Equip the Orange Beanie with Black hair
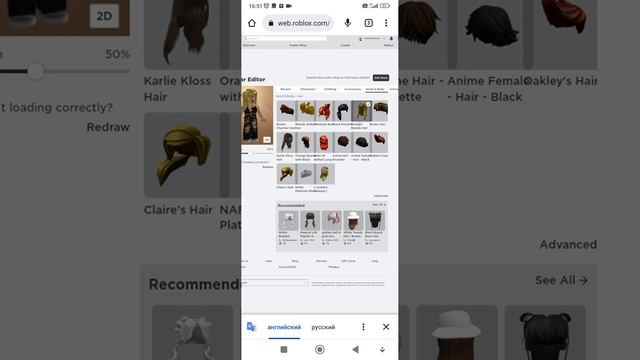The height and width of the screenshot is (360, 640). [305, 142]
